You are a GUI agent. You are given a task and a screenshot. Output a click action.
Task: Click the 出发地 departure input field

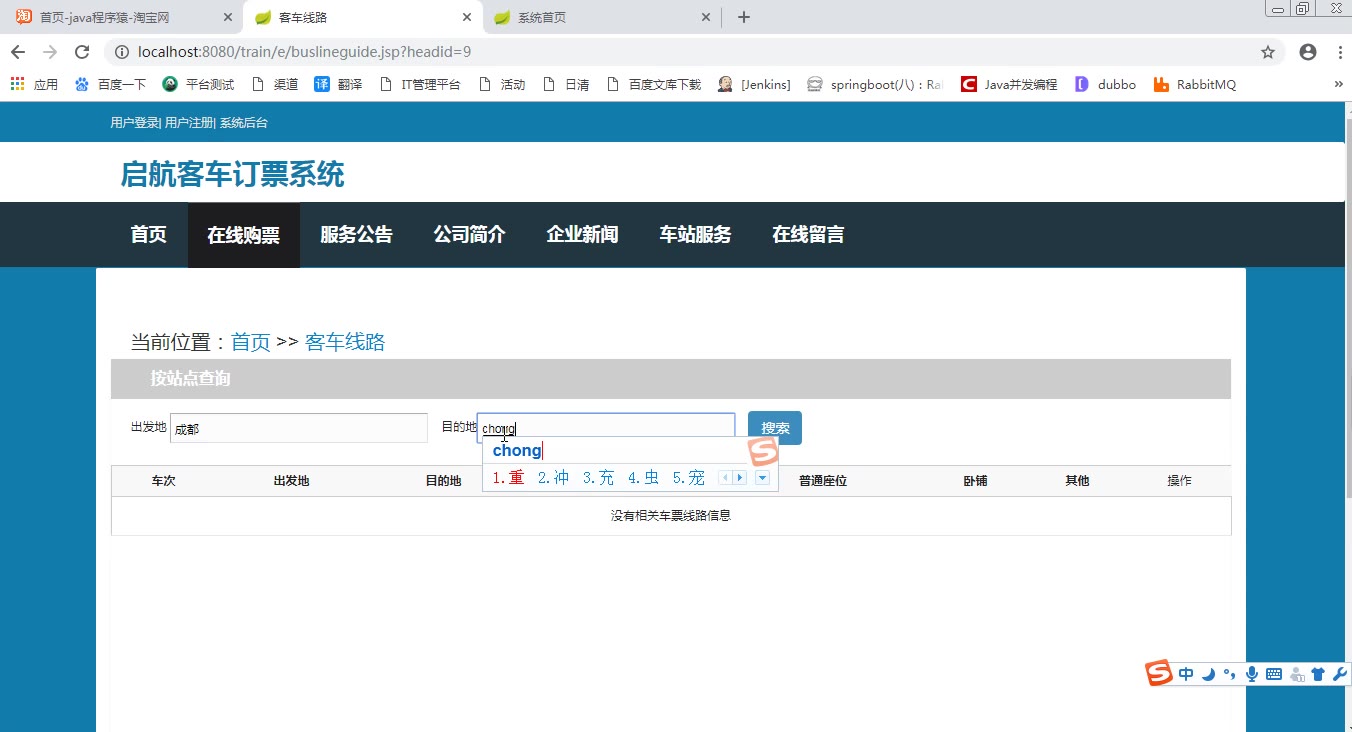click(299, 428)
